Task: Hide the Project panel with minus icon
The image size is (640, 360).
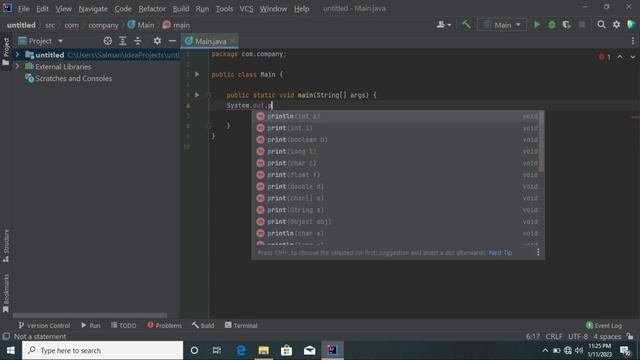Action: point(172,41)
